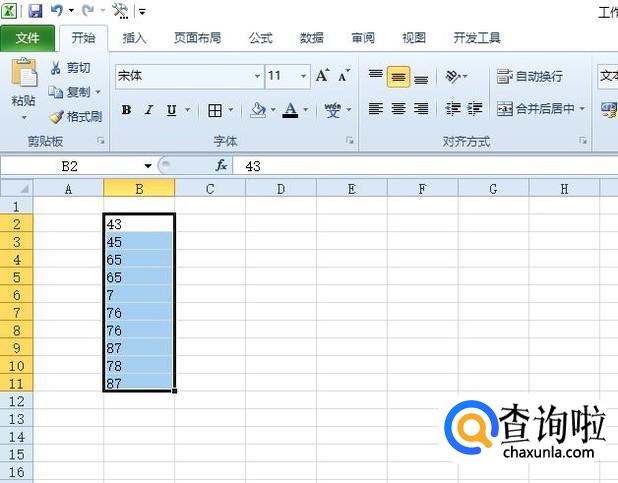Viewport: 618px width, 483px height.
Task: Click the font color red A swatch
Action: click(x=289, y=110)
